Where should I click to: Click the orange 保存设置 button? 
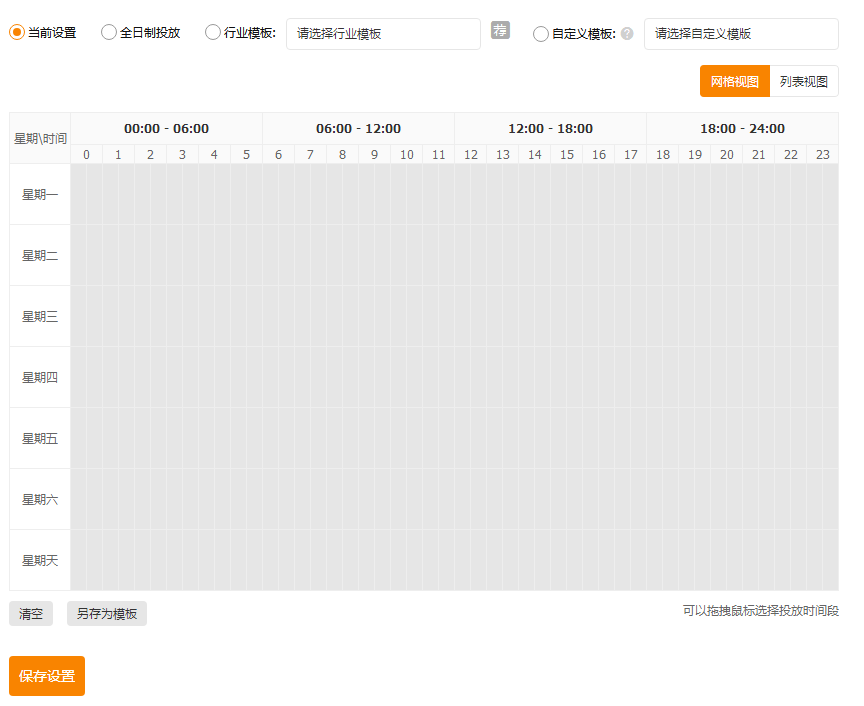click(x=46, y=676)
